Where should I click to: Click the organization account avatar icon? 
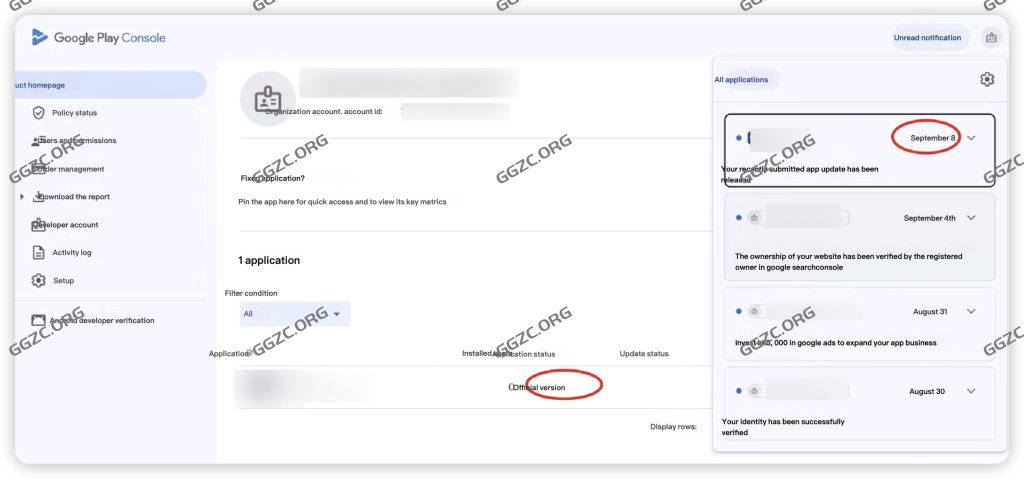tap(268, 99)
